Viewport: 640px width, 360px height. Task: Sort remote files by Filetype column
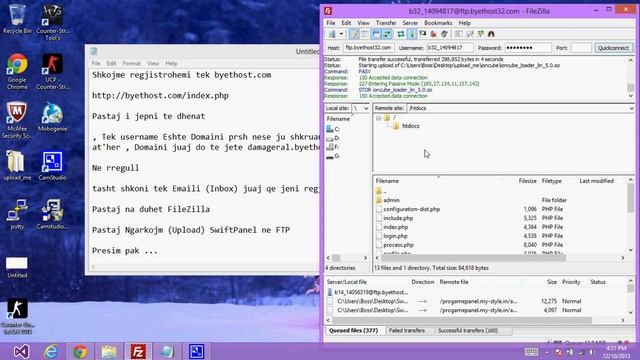551,181
